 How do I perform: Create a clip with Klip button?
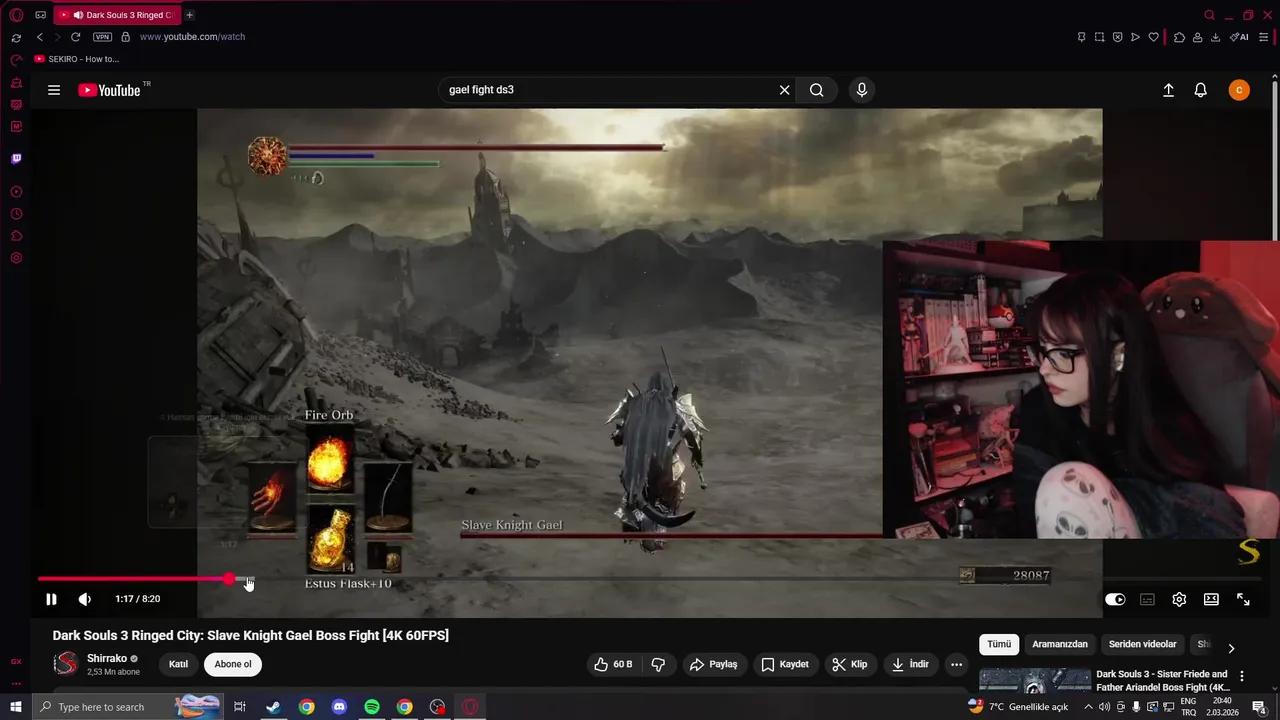click(849, 664)
